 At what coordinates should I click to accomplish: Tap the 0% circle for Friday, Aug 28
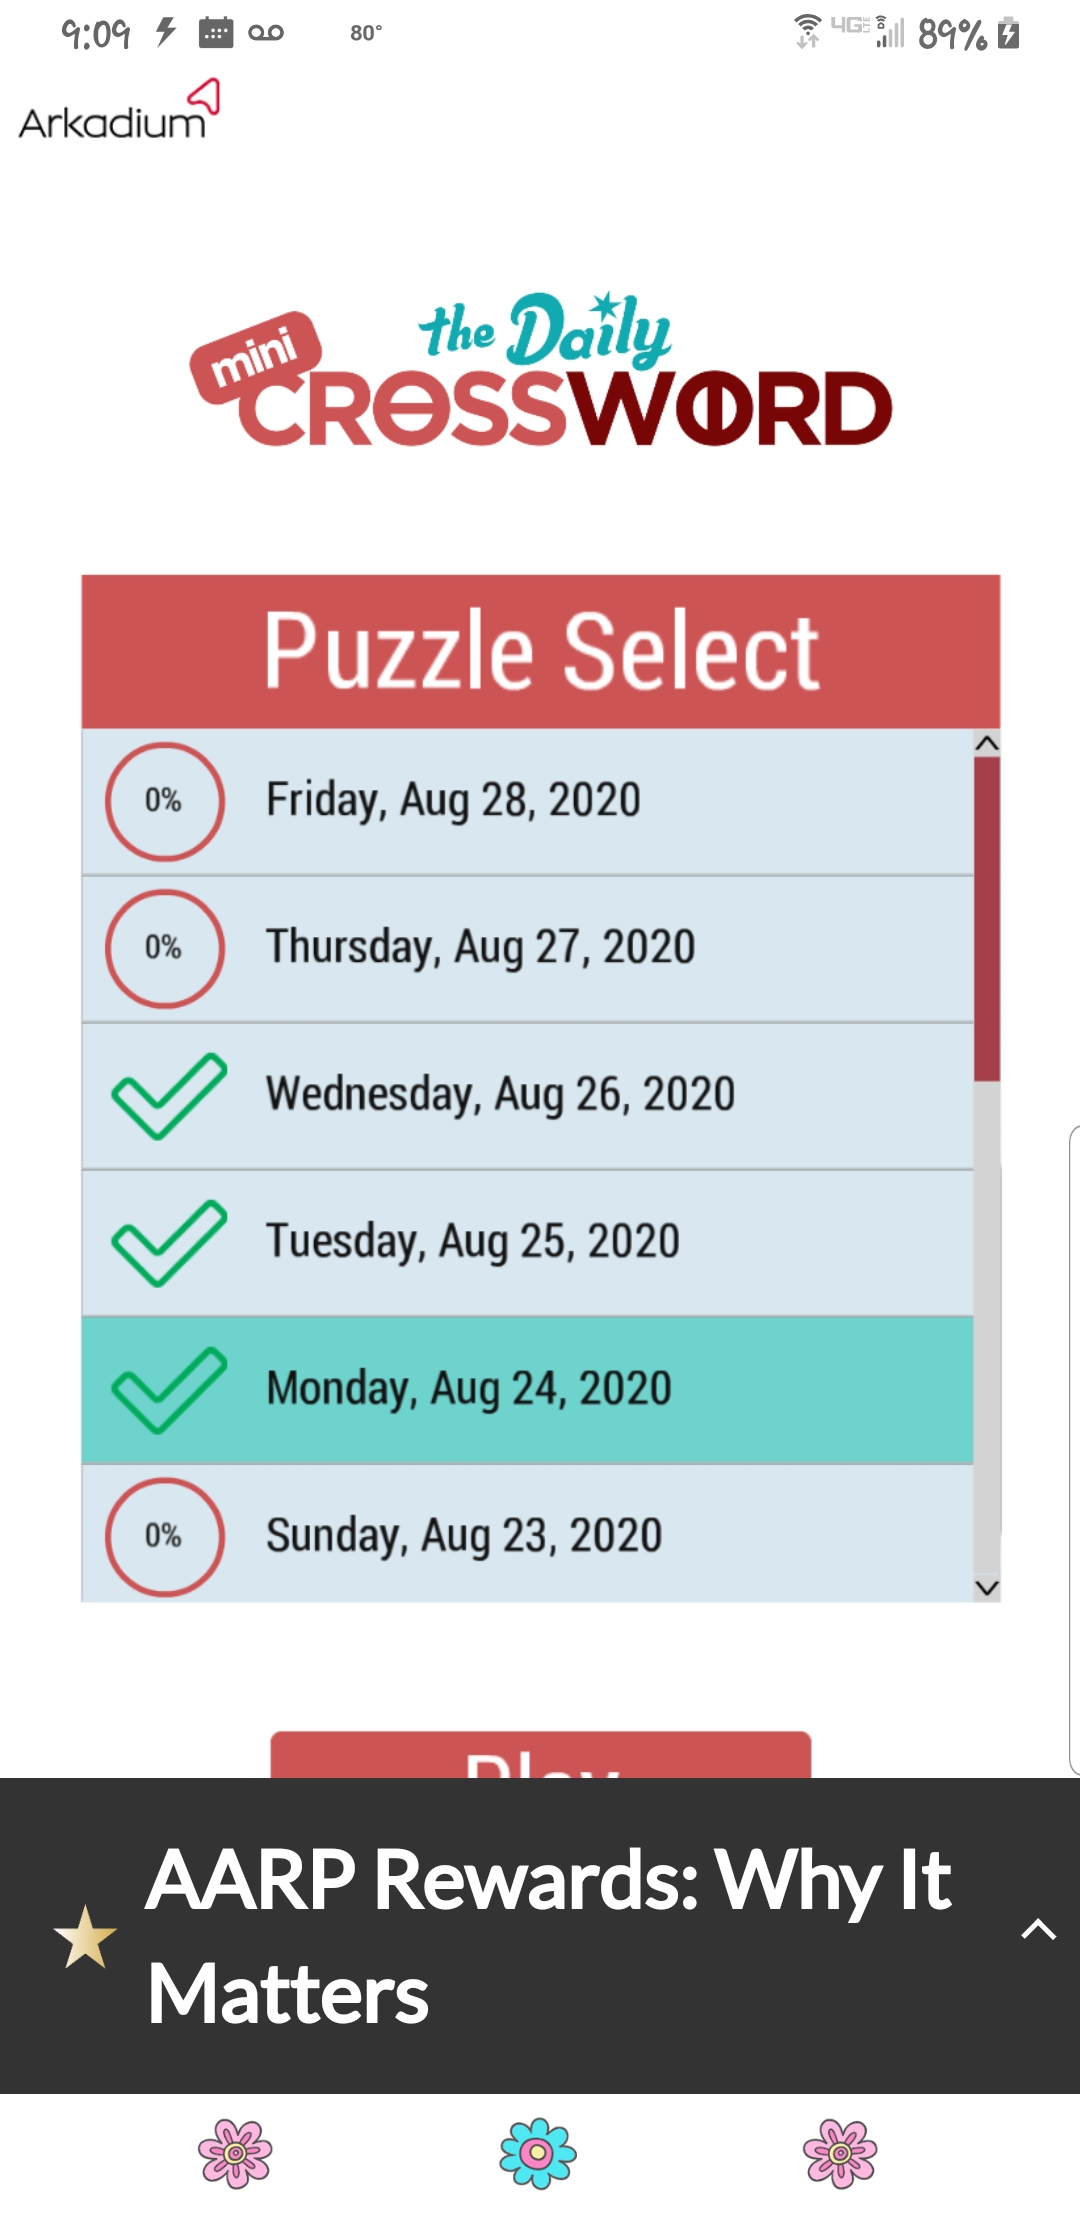(164, 801)
